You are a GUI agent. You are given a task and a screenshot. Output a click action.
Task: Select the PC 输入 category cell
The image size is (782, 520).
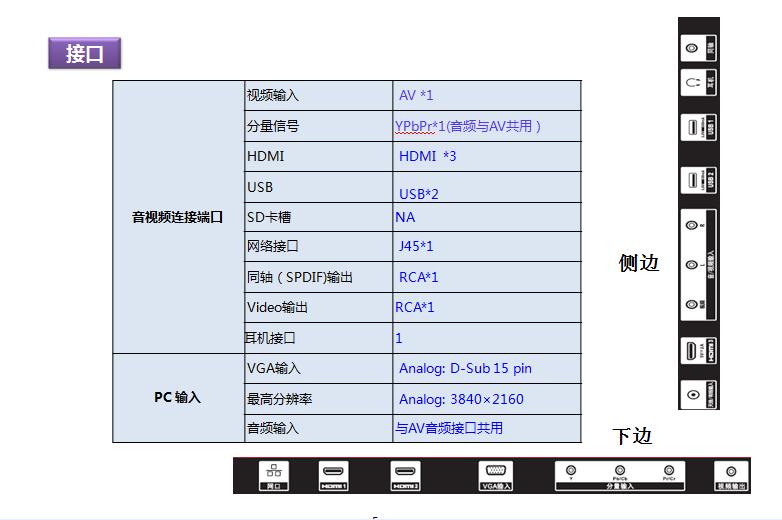pyautogui.click(x=178, y=397)
